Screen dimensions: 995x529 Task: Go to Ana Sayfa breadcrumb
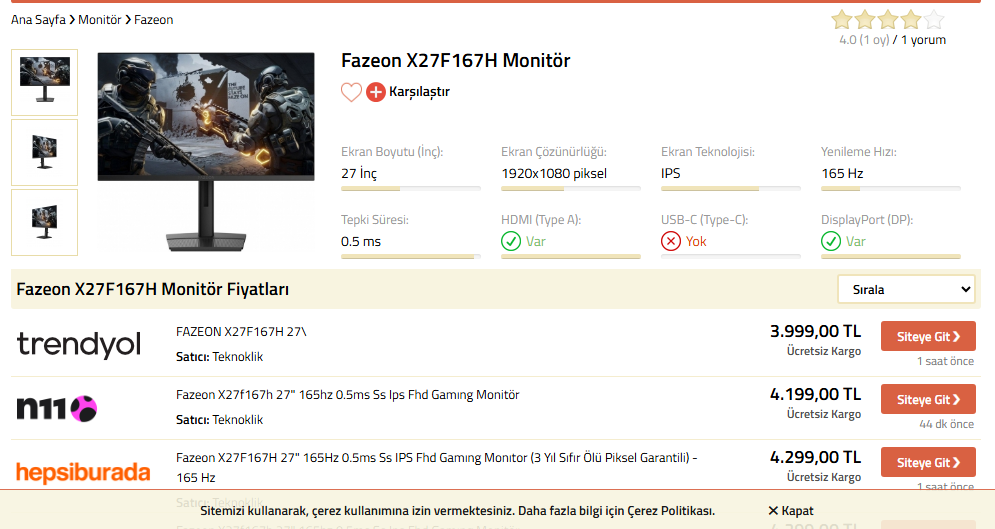tap(38, 20)
